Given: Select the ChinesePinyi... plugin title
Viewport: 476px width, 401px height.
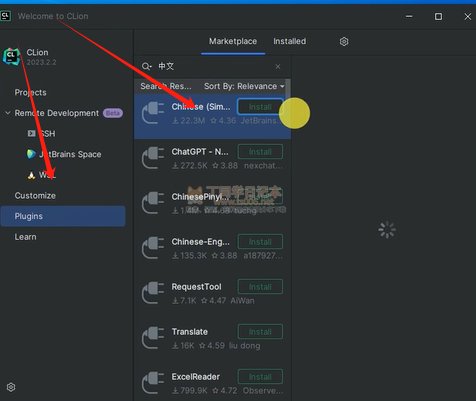Looking at the screenshot, I should click(x=200, y=197).
